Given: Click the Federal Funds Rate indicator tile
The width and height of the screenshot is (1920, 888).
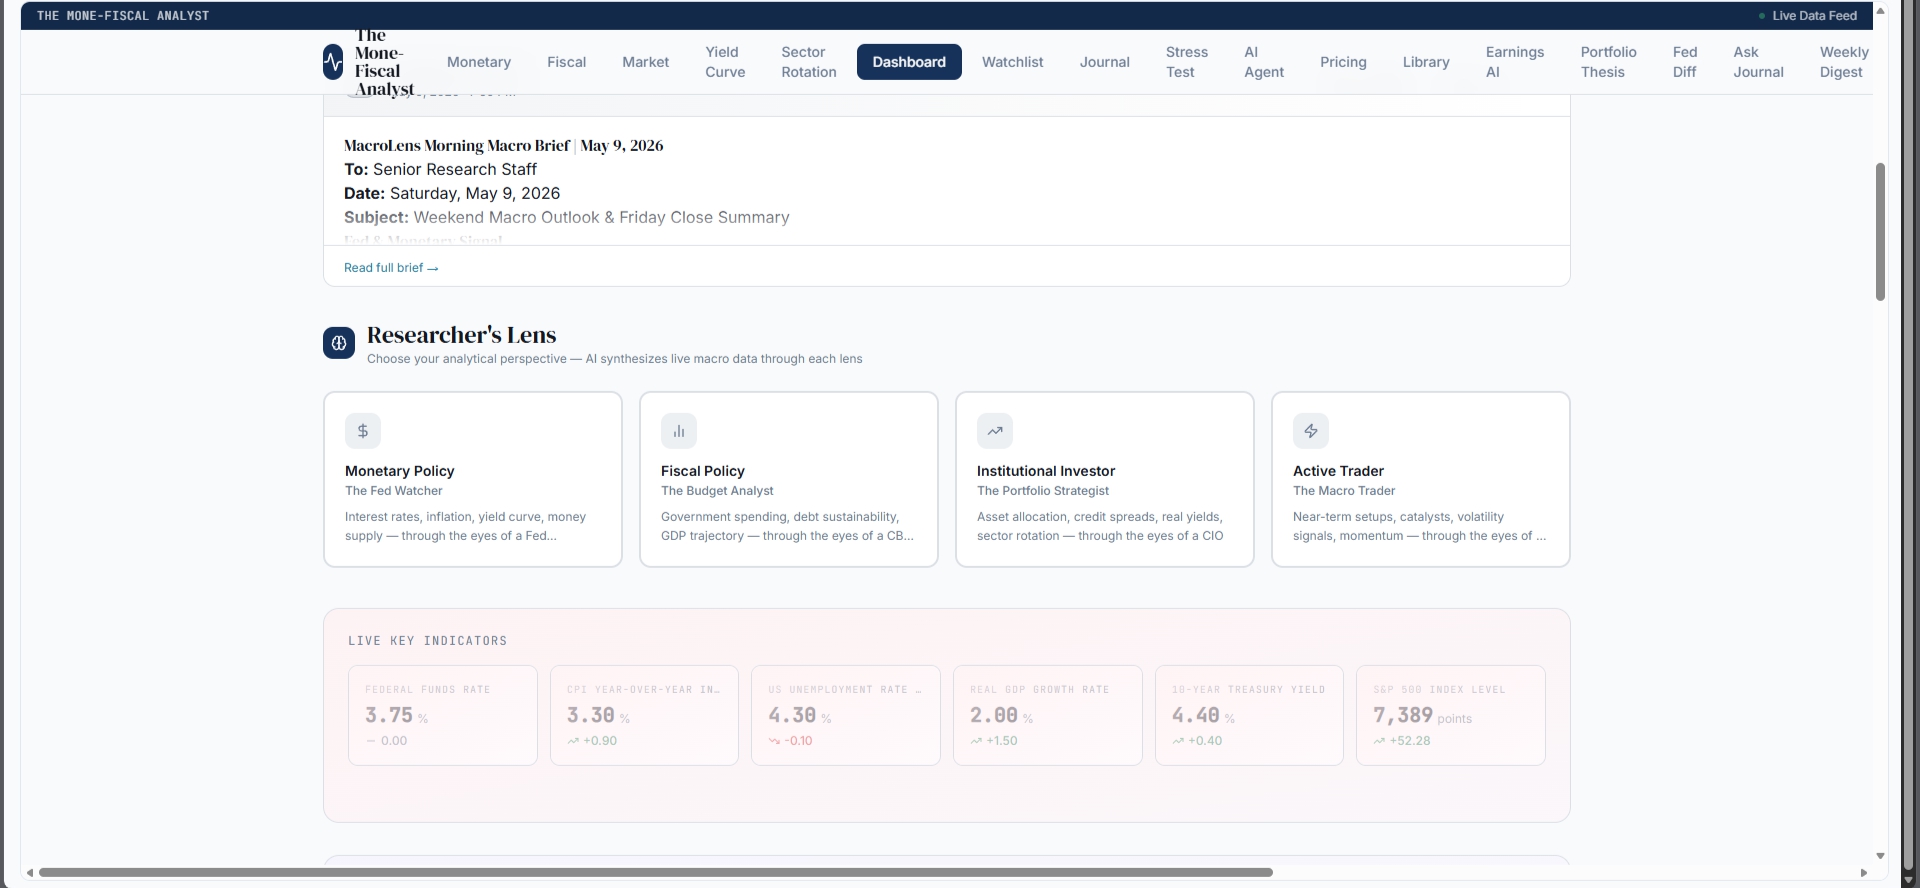Looking at the screenshot, I should click(442, 715).
